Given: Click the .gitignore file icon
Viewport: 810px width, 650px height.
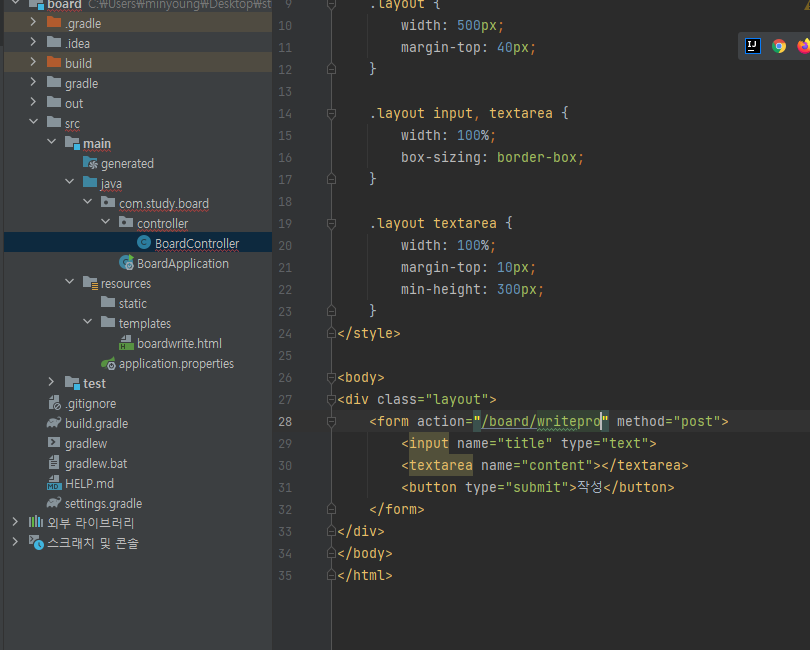Looking at the screenshot, I should pyautogui.click(x=54, y=403).
